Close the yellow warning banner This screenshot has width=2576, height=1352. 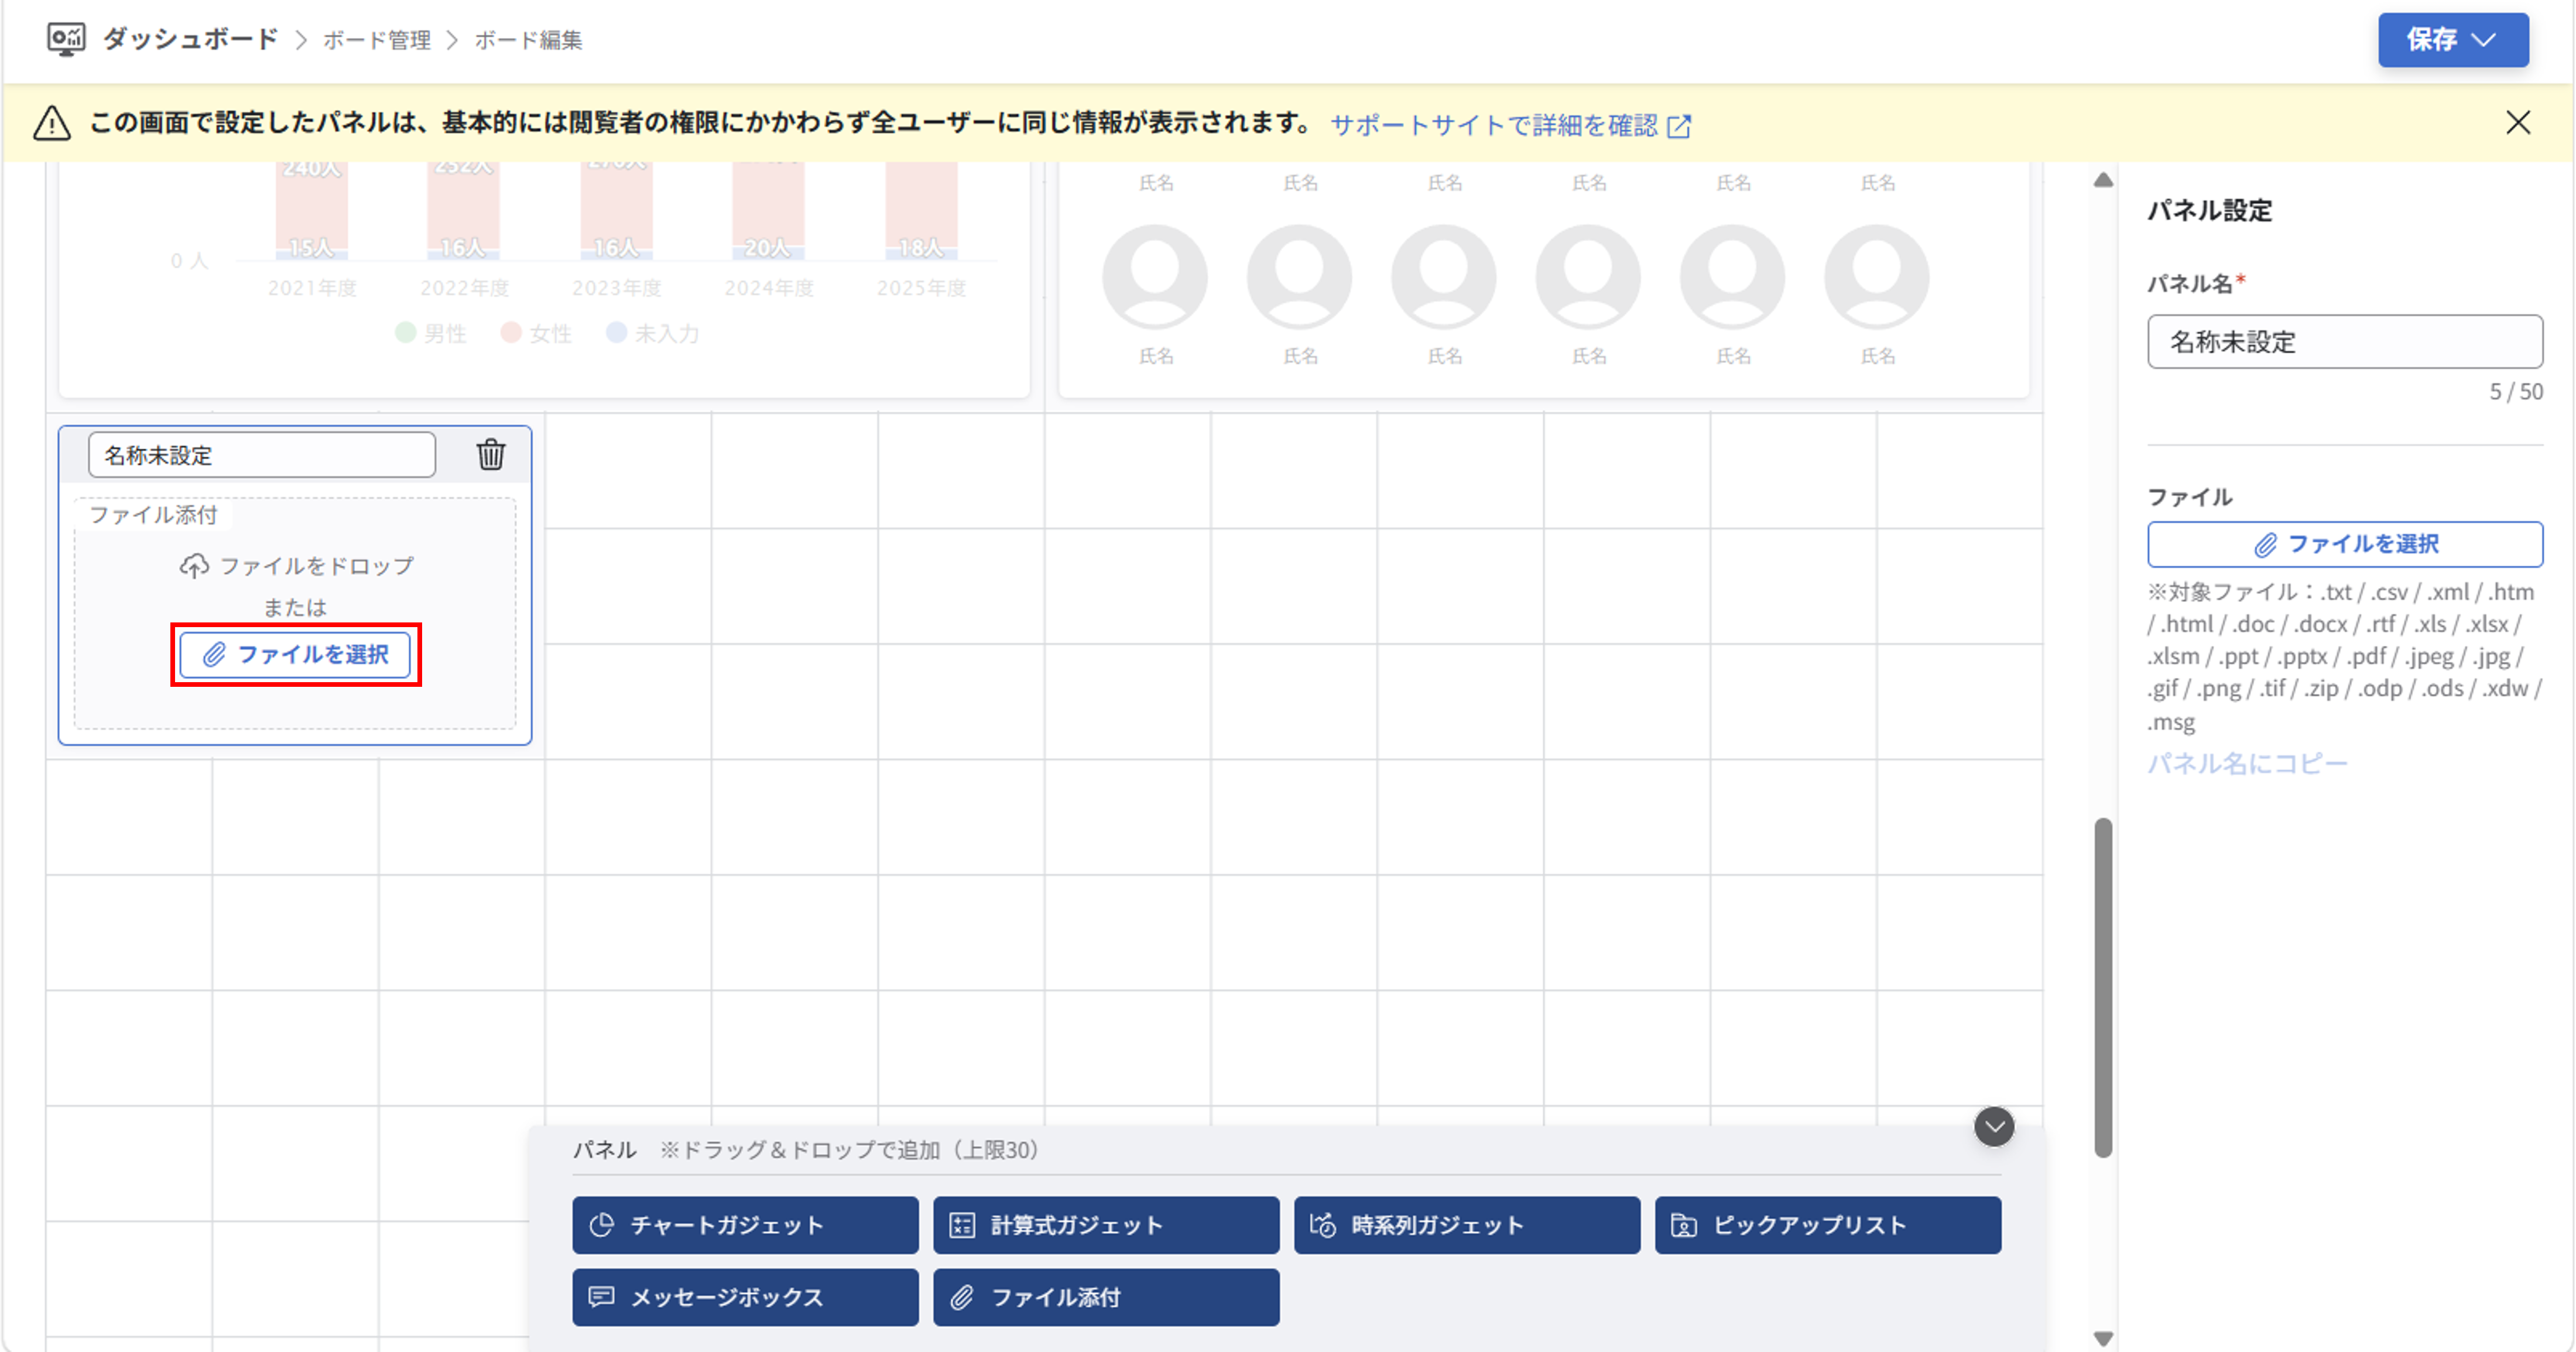click(2518, 123)
